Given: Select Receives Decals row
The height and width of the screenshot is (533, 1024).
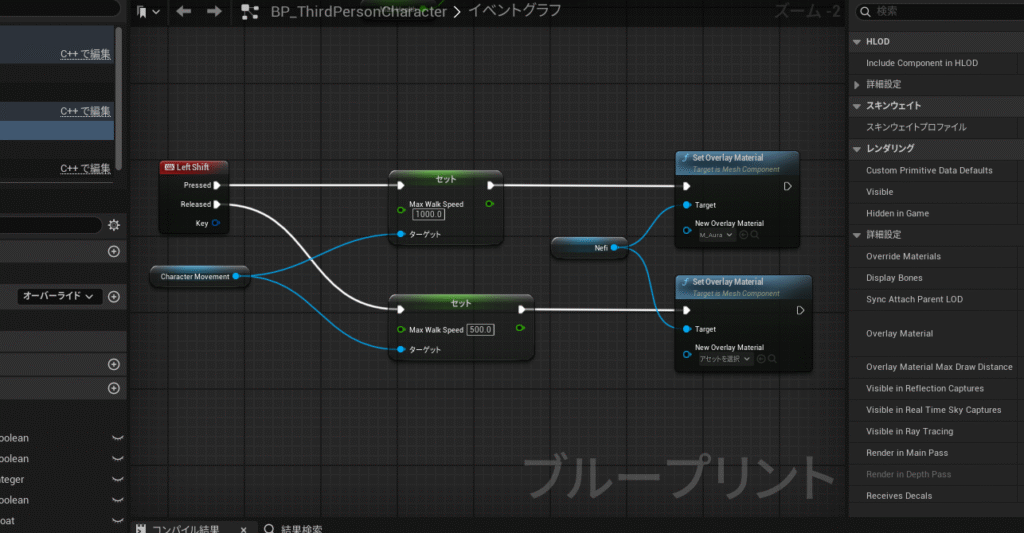Looking at the screenshot, I should click(x=936, y=496).
